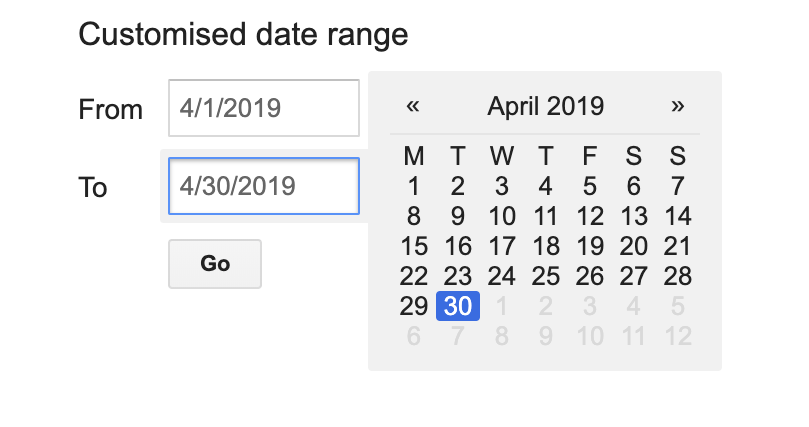Pick April 15 in the calendar

pyautogui.click(x=414, y=246)
